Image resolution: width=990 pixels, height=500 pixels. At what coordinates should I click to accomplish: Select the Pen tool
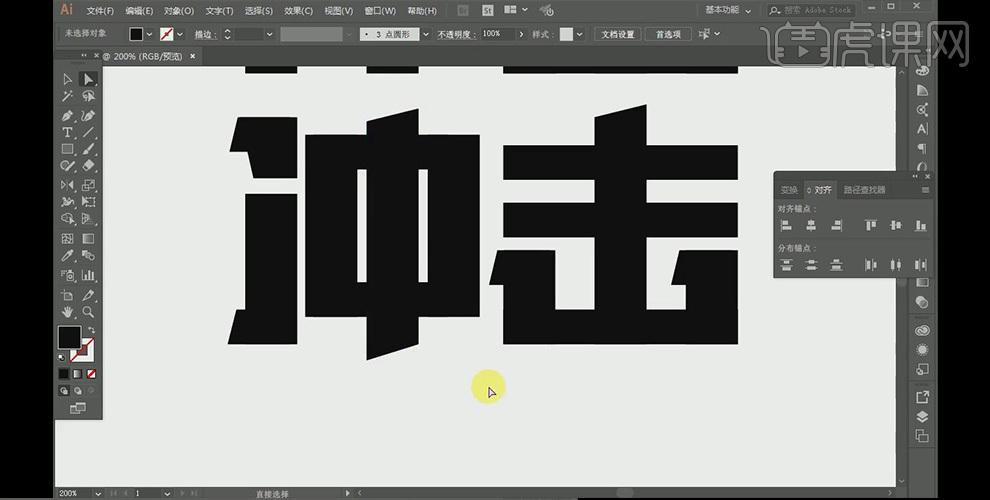pyautogui.click(x=68, y=116)
